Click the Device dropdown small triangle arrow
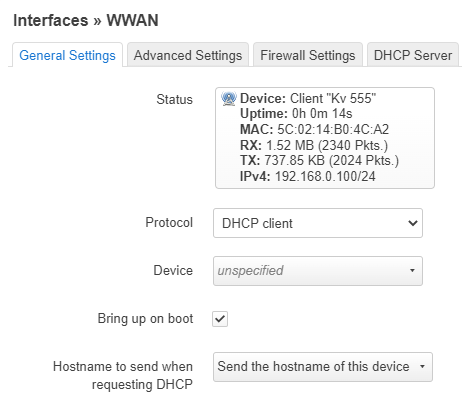The height and width of the screenshot is (402, 462). [412, 271]
